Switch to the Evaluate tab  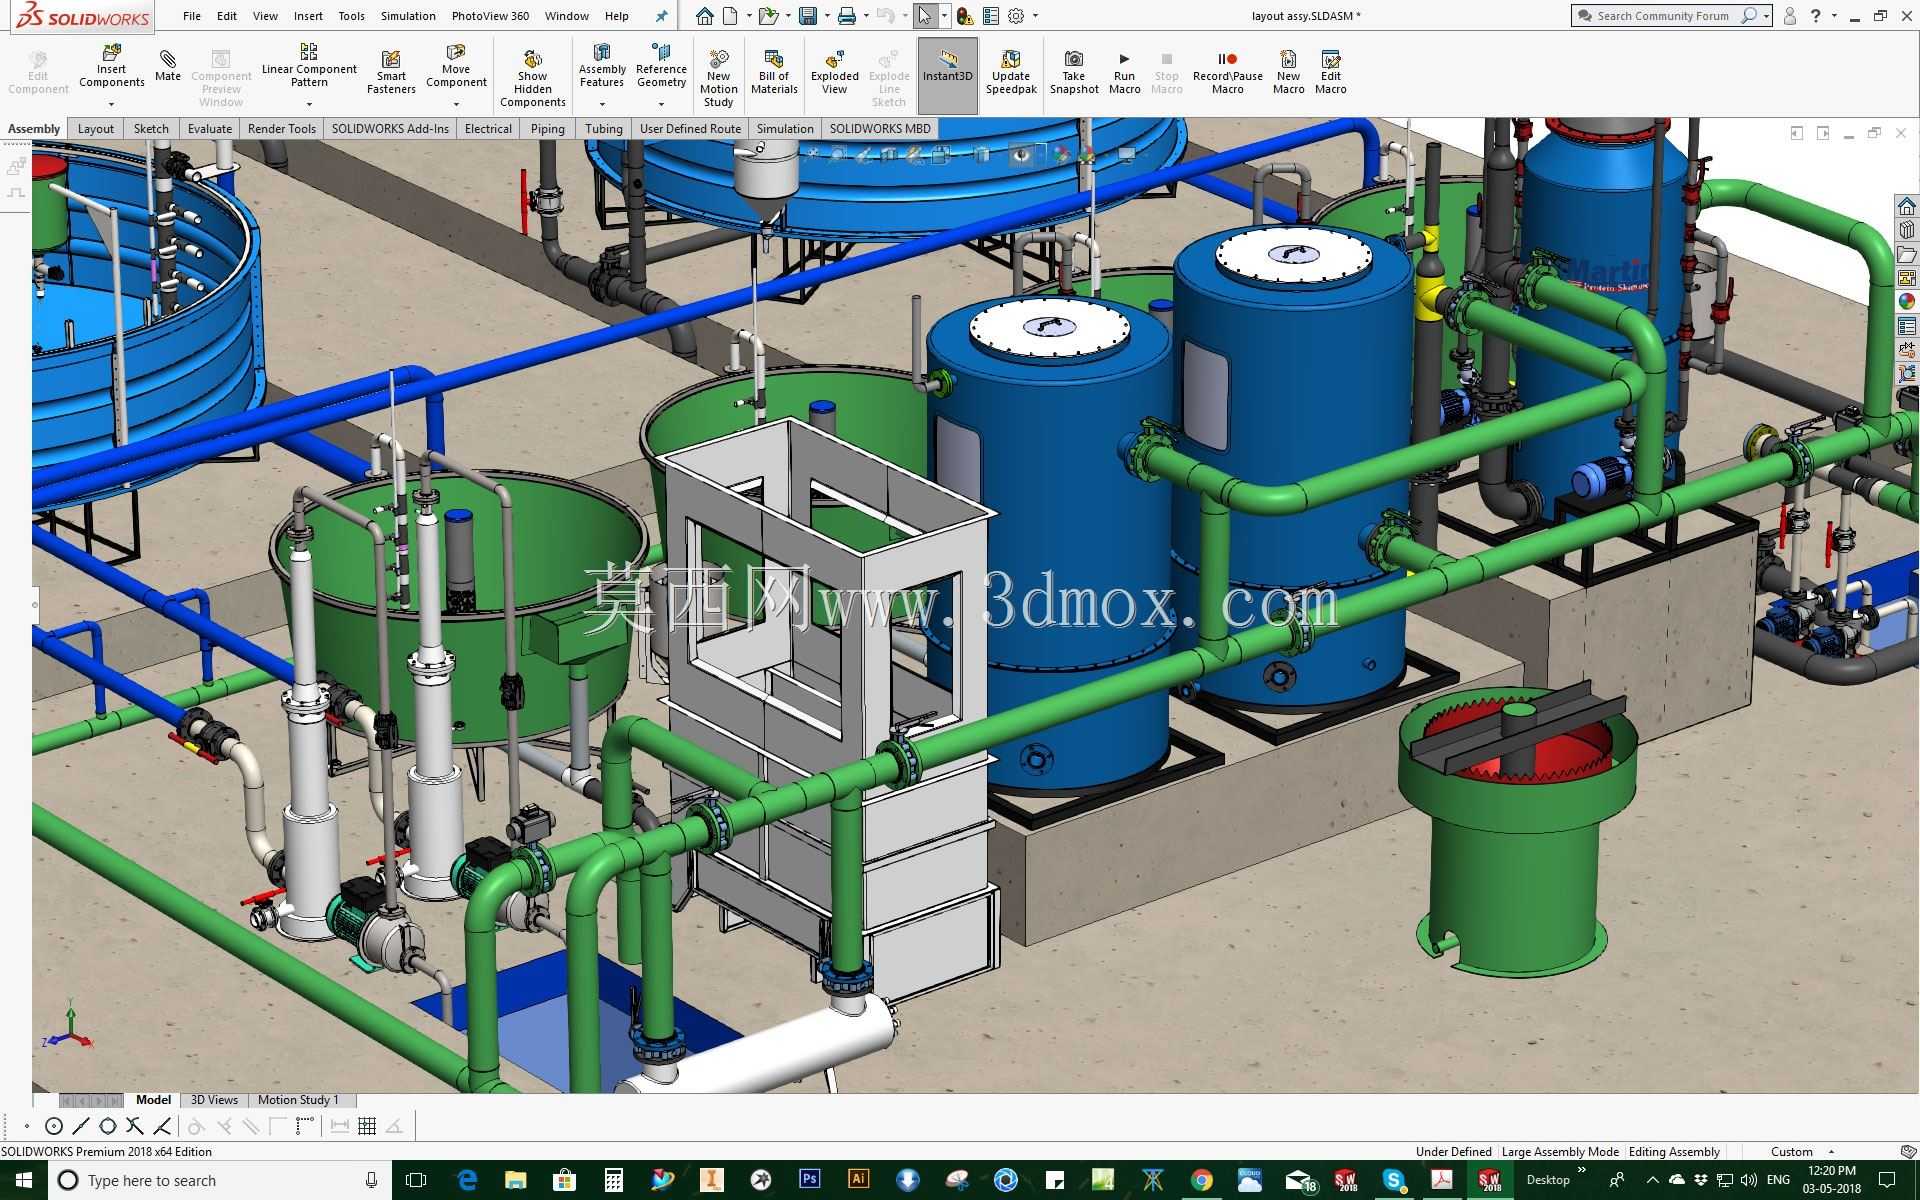click(209, 129)
